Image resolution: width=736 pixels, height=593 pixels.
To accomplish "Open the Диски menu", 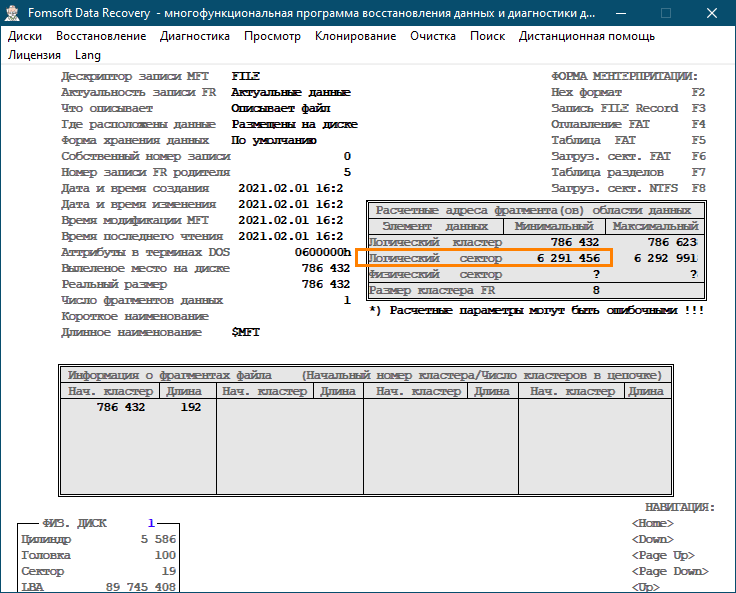I will [25, 36].
